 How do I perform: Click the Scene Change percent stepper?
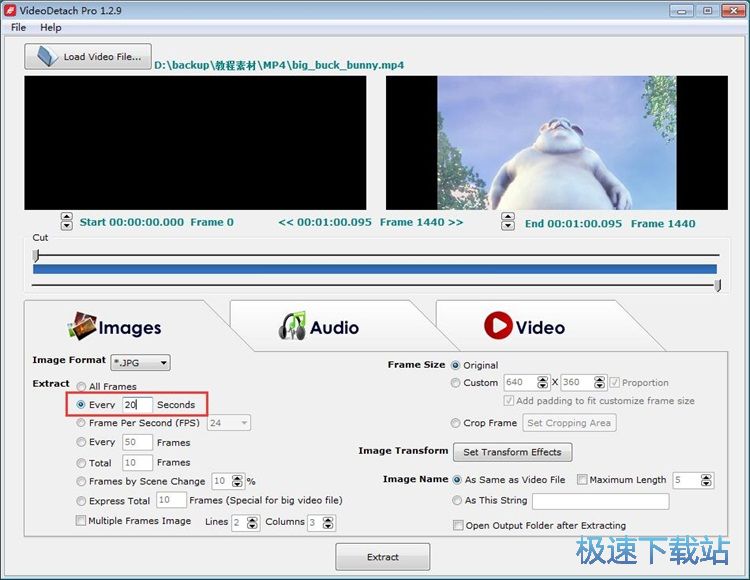click(x=237, y=481)
